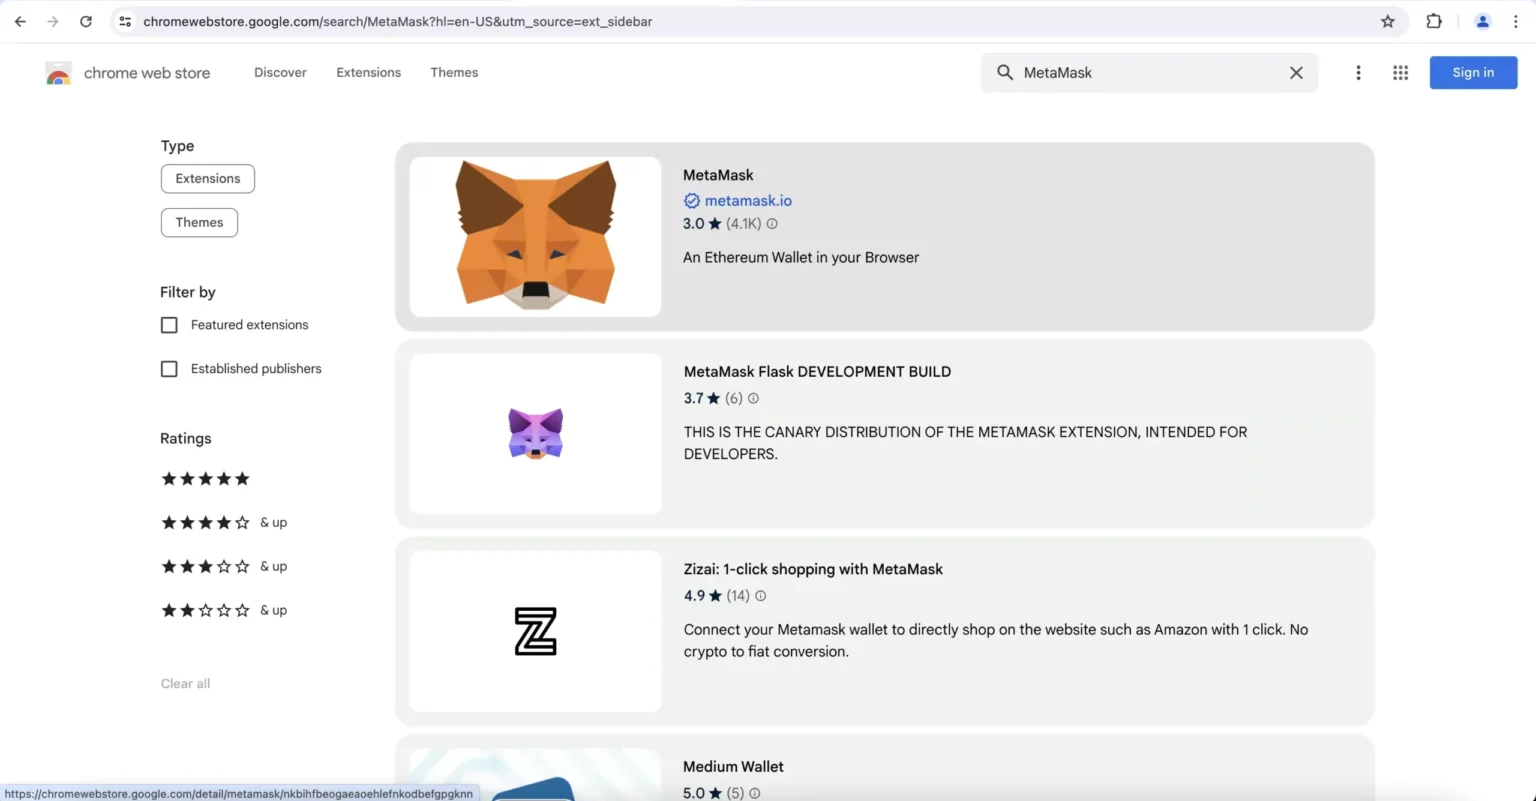This screenshot has height=801, width=1536.
Task: Show rating info for Zizai extension
Action: (760, 596)
